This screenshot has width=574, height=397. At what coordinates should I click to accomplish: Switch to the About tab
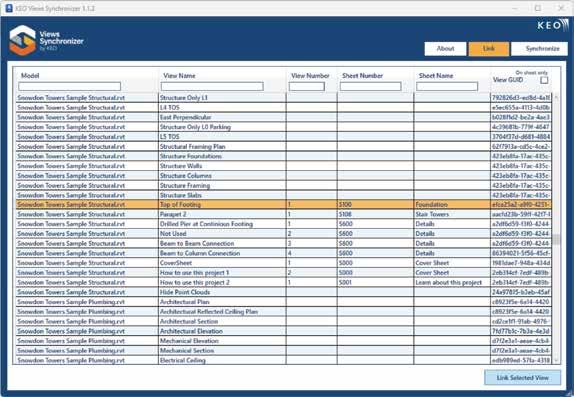pos(446,49)
